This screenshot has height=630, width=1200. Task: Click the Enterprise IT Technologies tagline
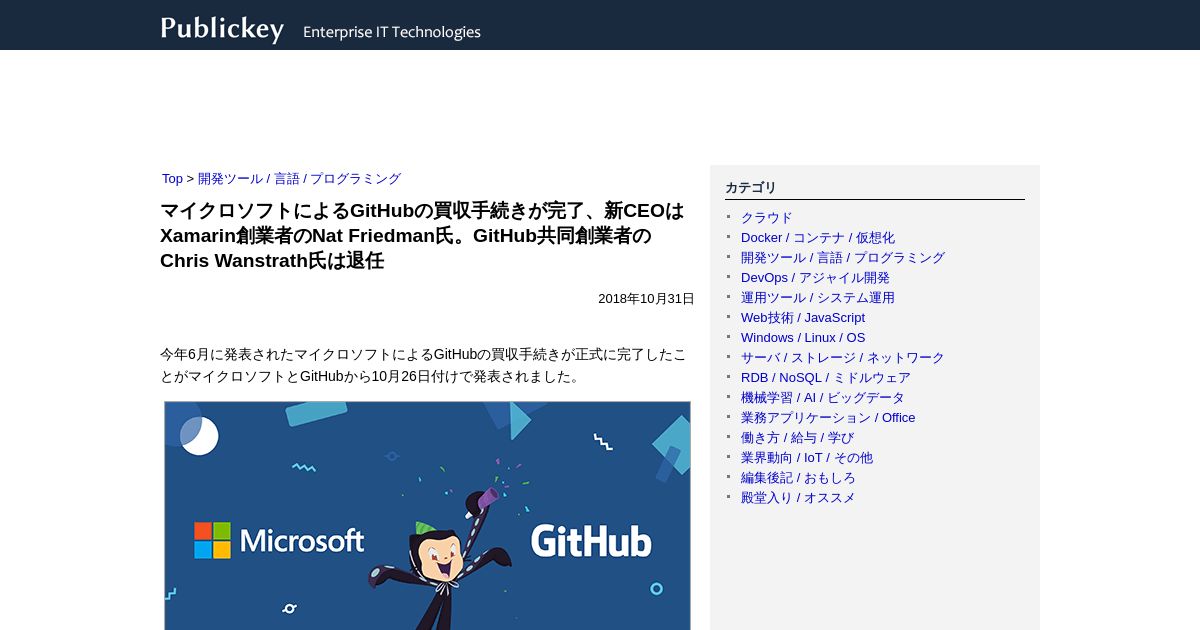tap(392, 32)
